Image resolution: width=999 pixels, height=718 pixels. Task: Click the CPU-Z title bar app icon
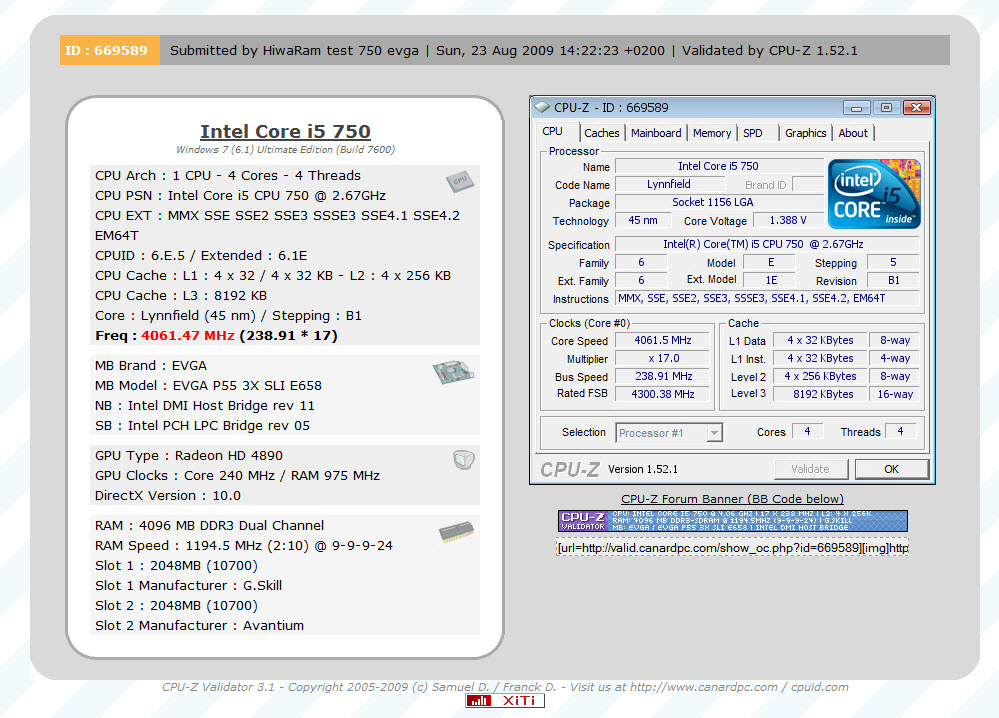pos(542,107)
